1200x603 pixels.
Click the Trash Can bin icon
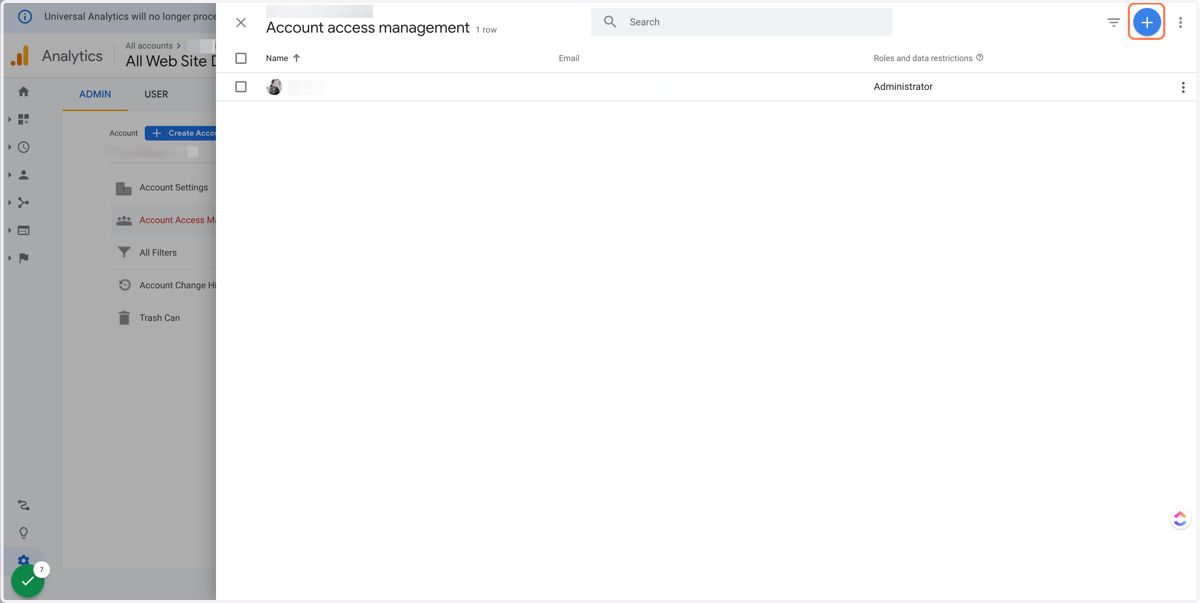pyautogui.click(x=124, y=318)
